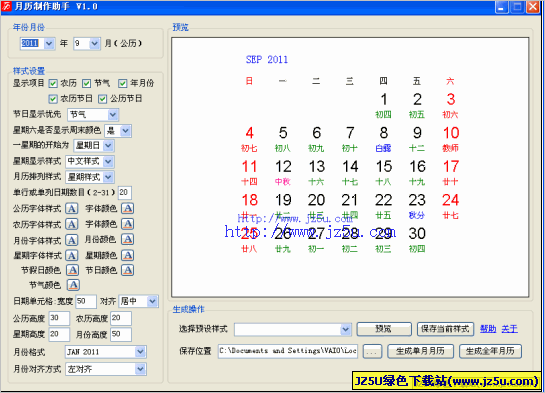The image size is (545, 393).
Task: Click the 预览 button
Action: [x=384, y=329]
